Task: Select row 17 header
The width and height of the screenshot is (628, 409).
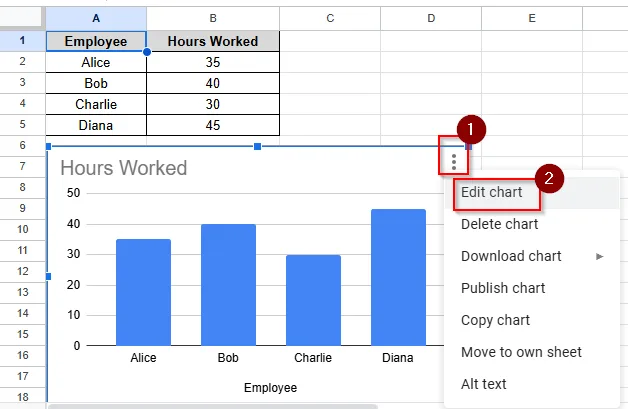Action: [x=22, y=376]
